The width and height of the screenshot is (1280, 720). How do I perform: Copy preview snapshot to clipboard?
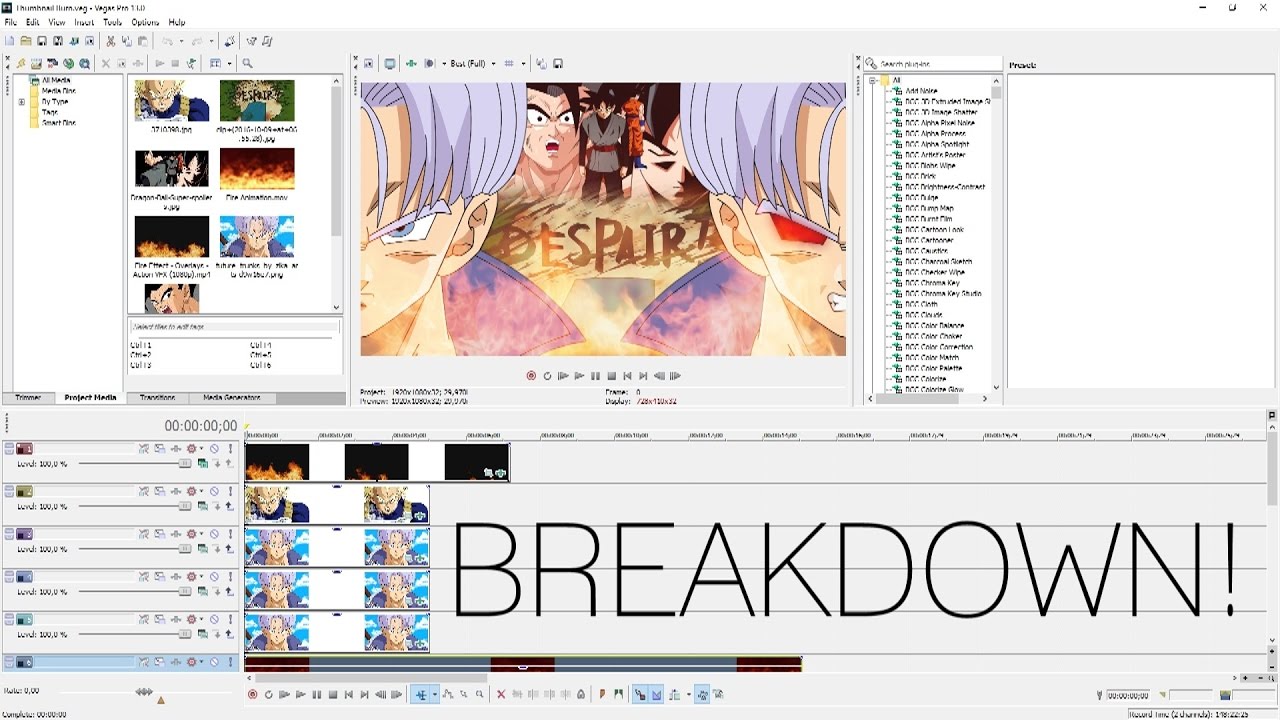pos(541,63)
